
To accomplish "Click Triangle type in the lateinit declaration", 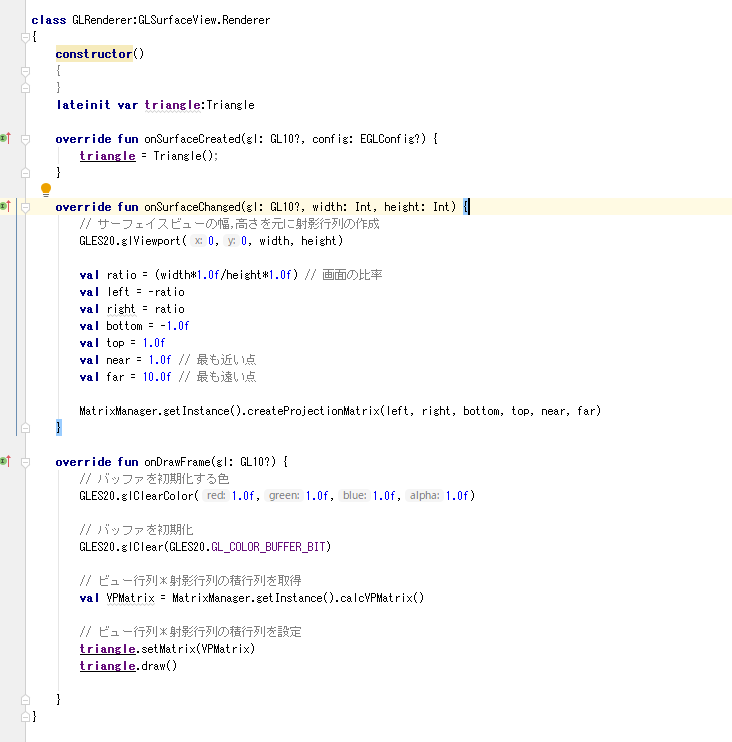I will tap(230, 105).
